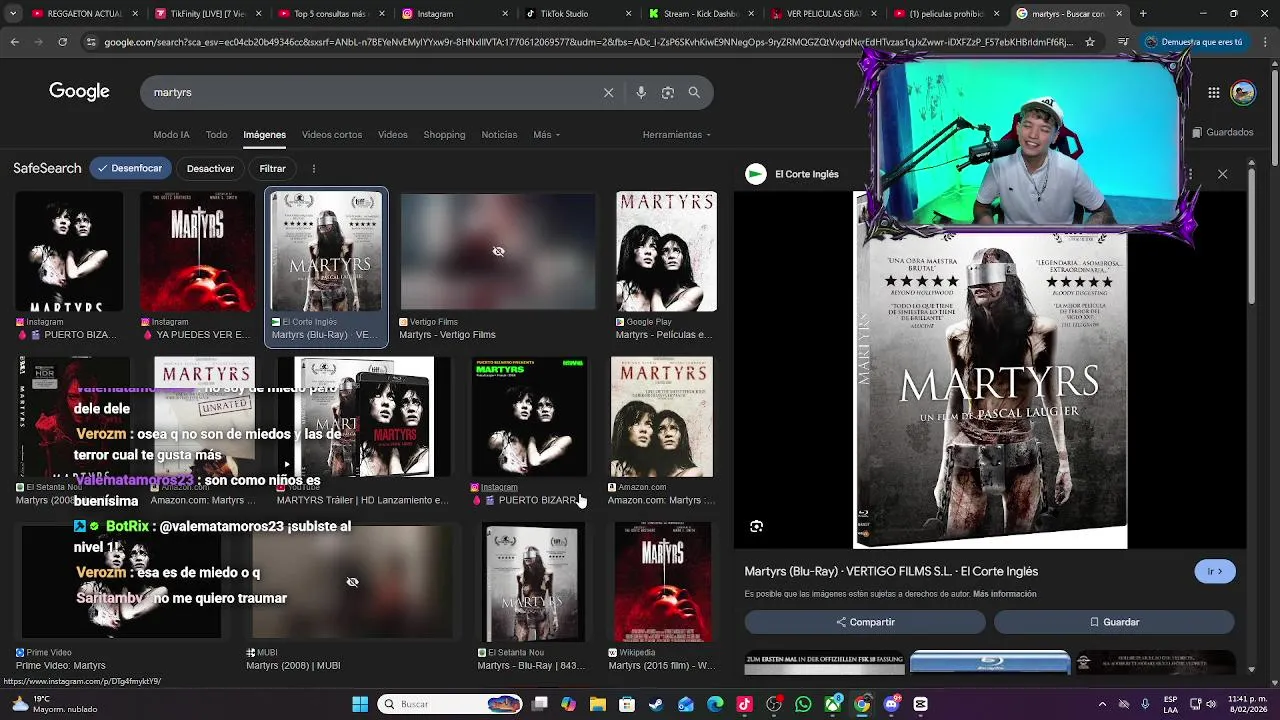Open Steam from the taskbar
This screenshot has width=1280, height=720.
[656, 704]
